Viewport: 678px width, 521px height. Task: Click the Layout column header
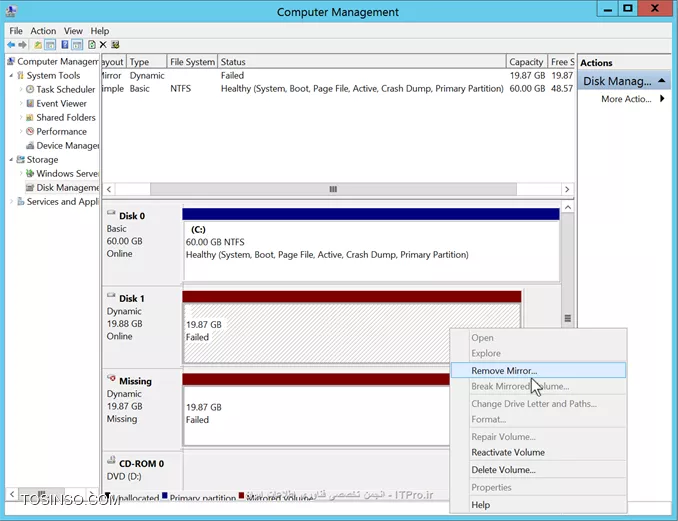(113, 62)
